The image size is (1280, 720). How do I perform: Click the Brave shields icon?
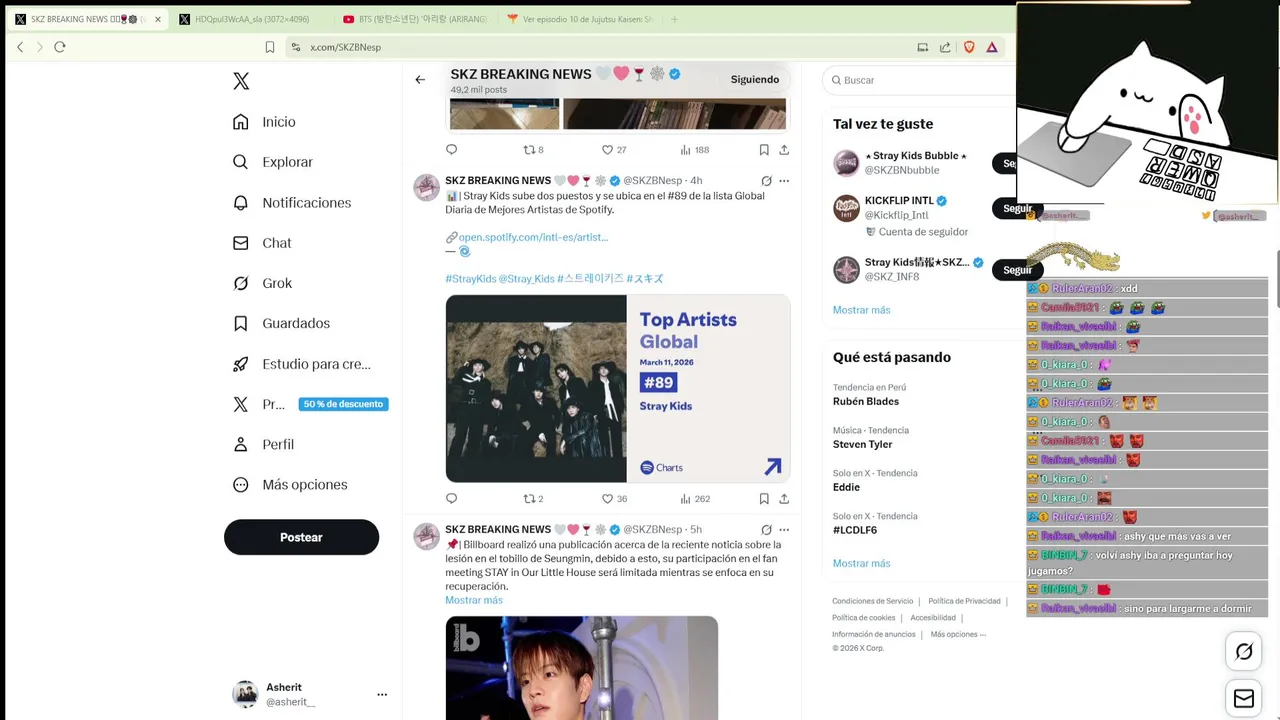click(968, 47)
